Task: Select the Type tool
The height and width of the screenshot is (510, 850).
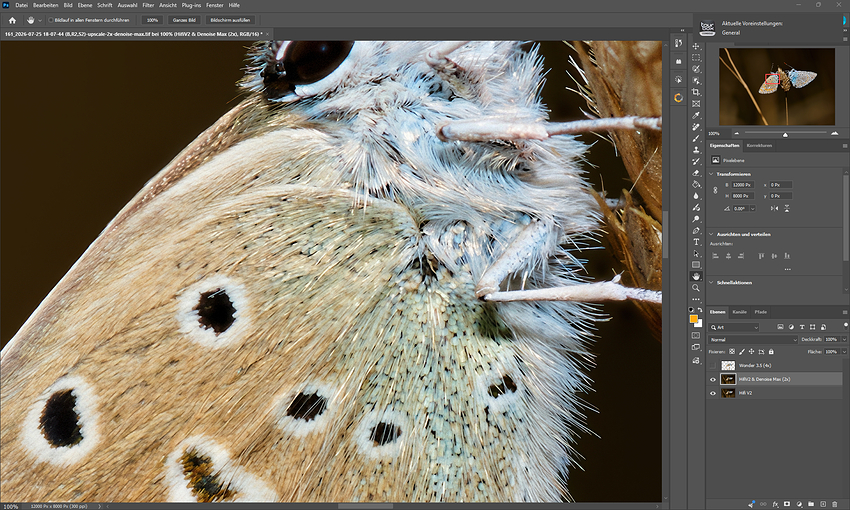Action: pyautogui.click(x=696, y=242)
